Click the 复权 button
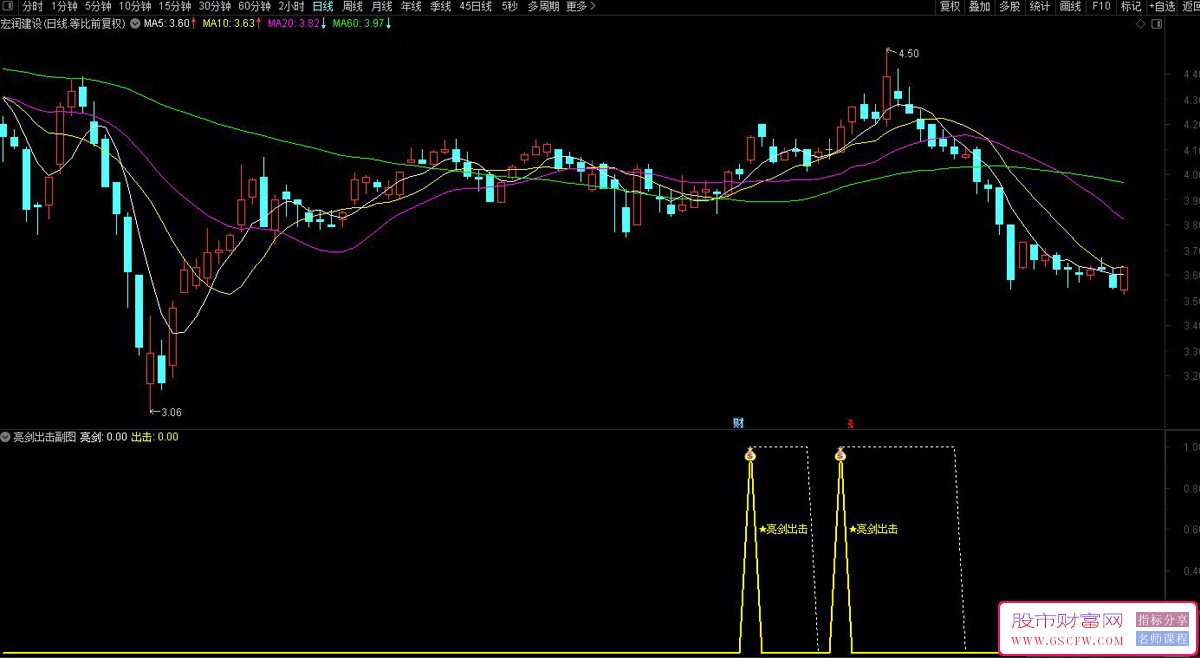This screenshot has height=658, width=1200. 950,6
